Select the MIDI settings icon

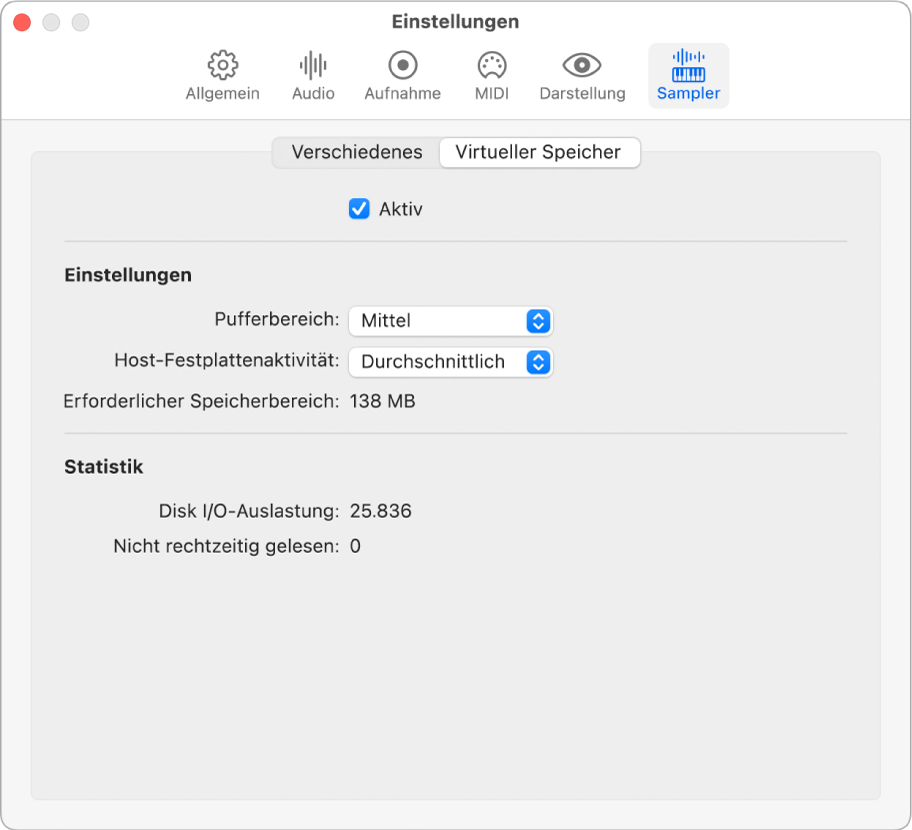pos(491,75)
